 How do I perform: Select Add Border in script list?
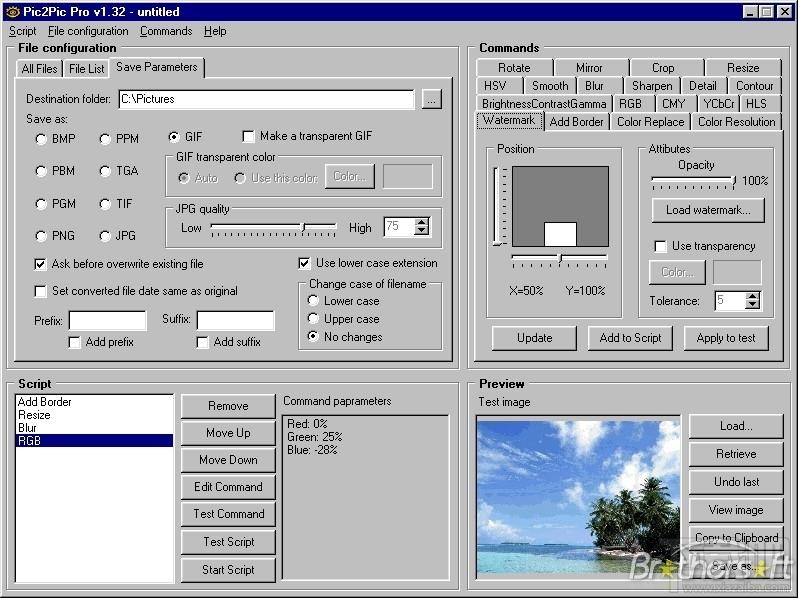[x=95, y=402]
